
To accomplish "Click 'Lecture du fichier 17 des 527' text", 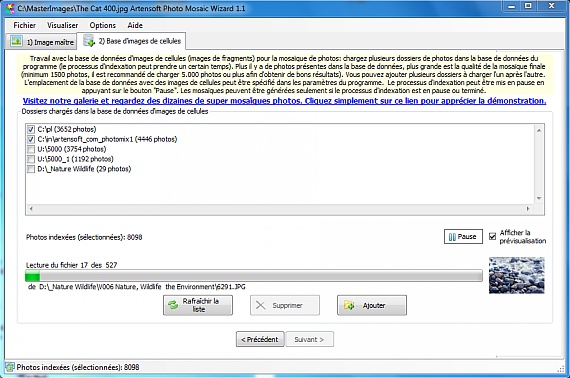I will 72,265.
